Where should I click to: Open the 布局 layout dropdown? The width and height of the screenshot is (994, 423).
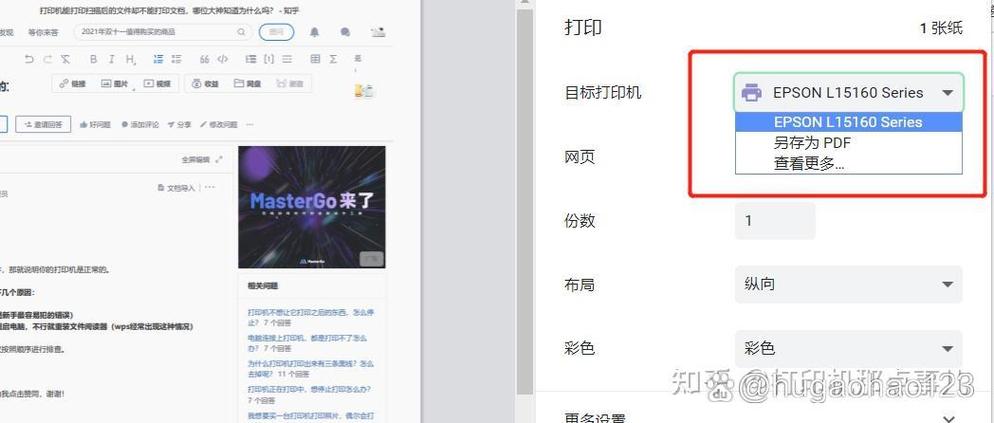[849, 284]
